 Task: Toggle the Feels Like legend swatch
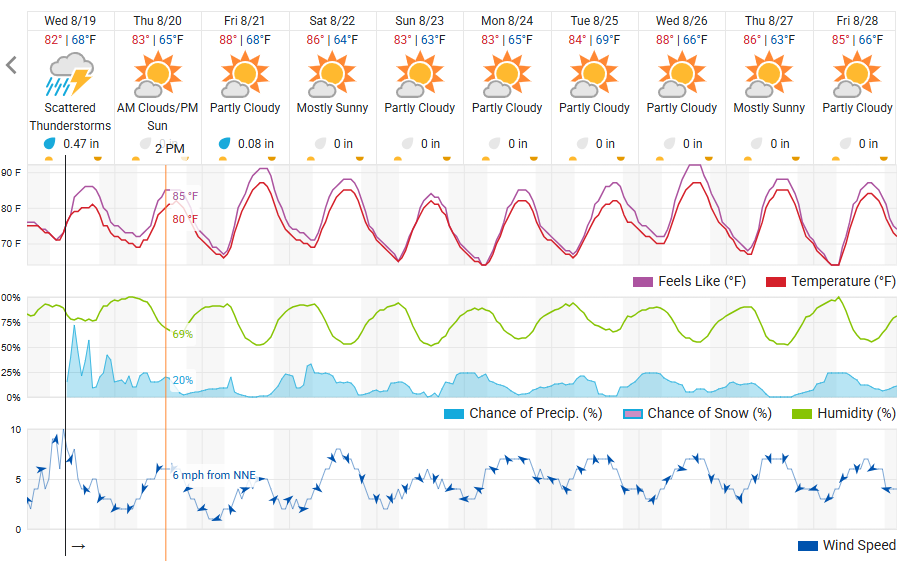pos(643,282)
